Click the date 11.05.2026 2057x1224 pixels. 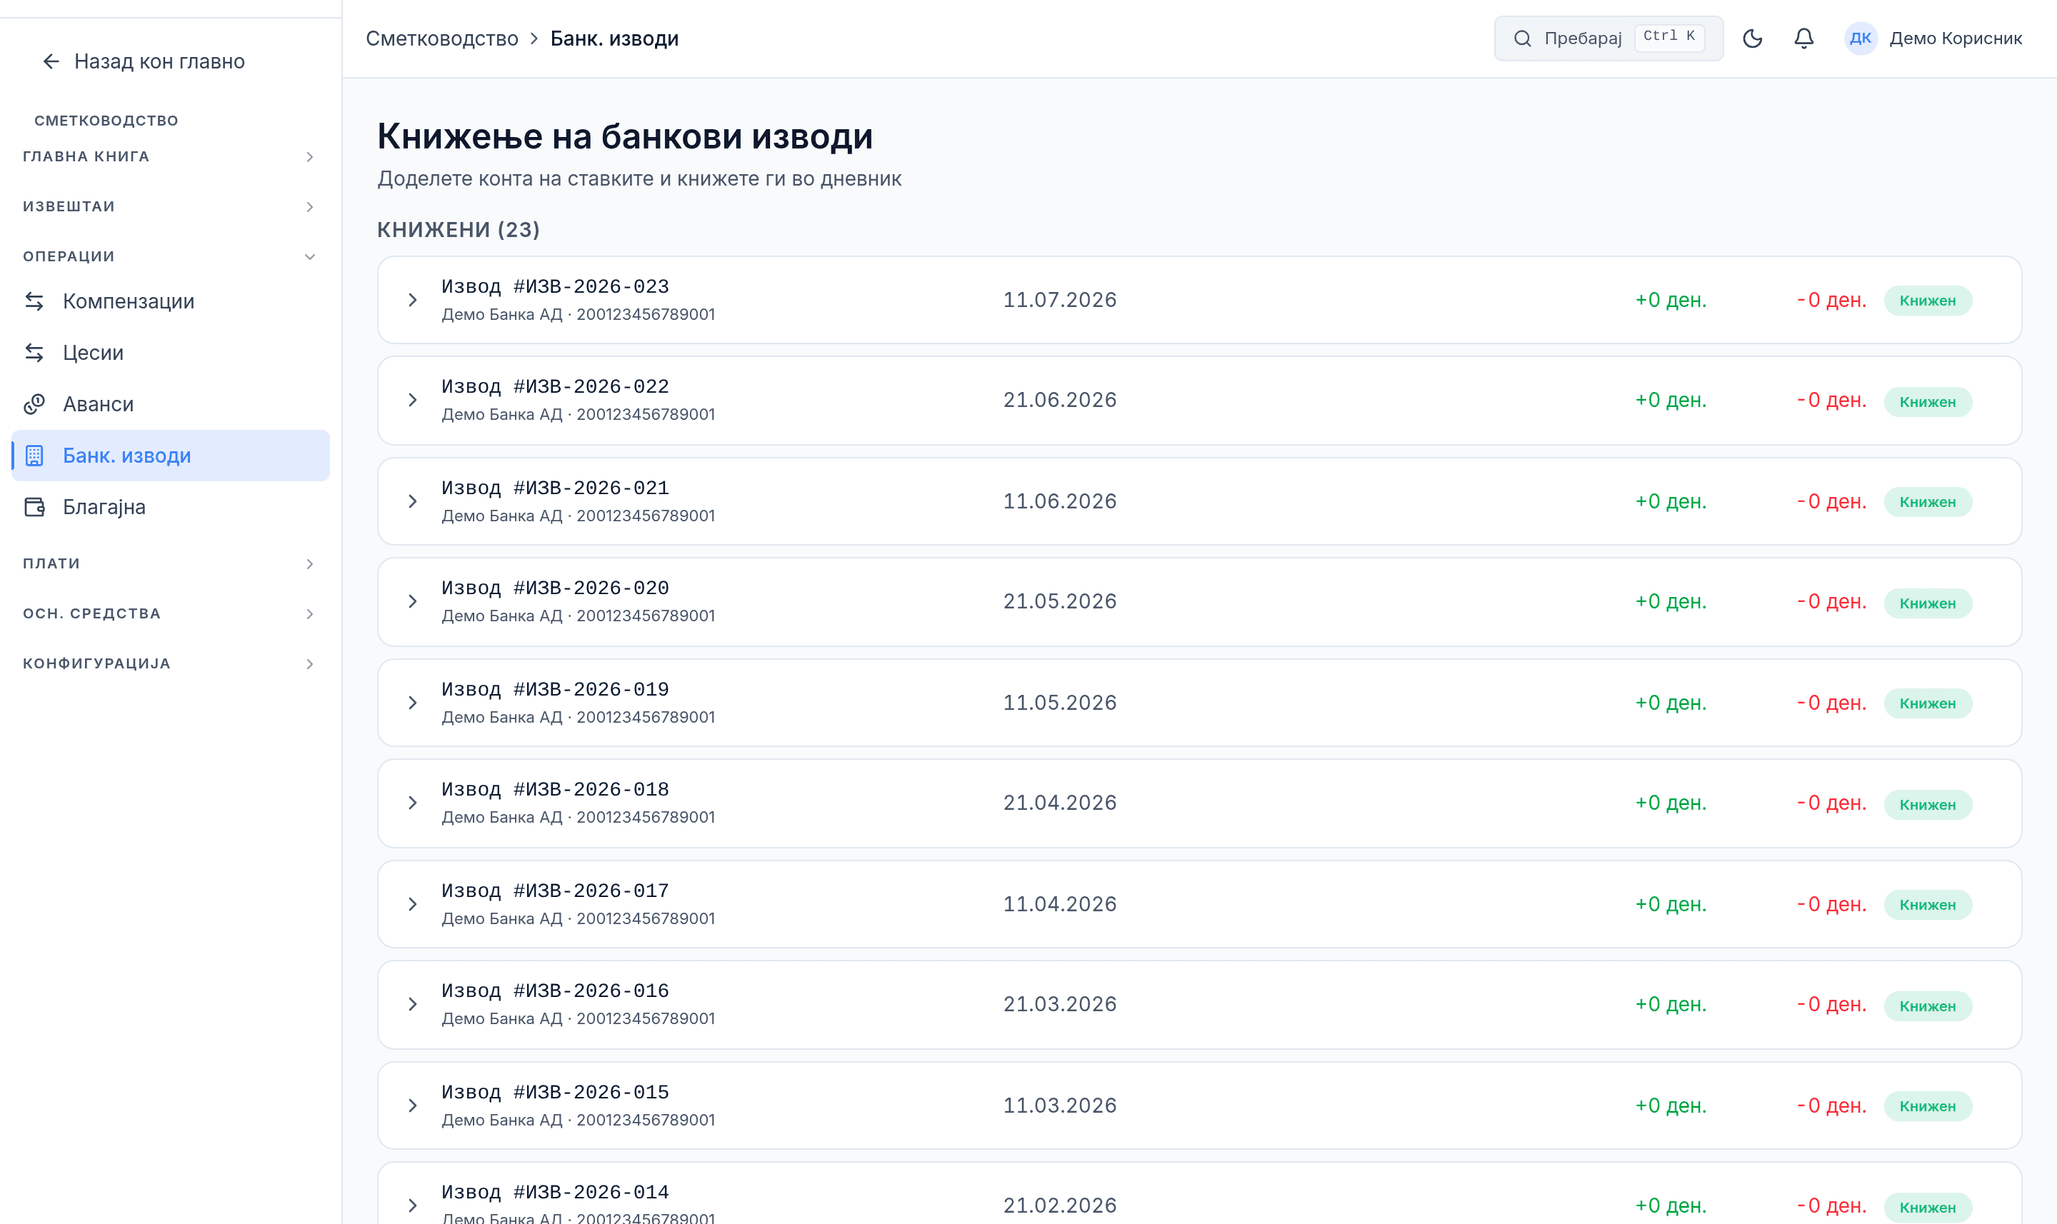1059,703
